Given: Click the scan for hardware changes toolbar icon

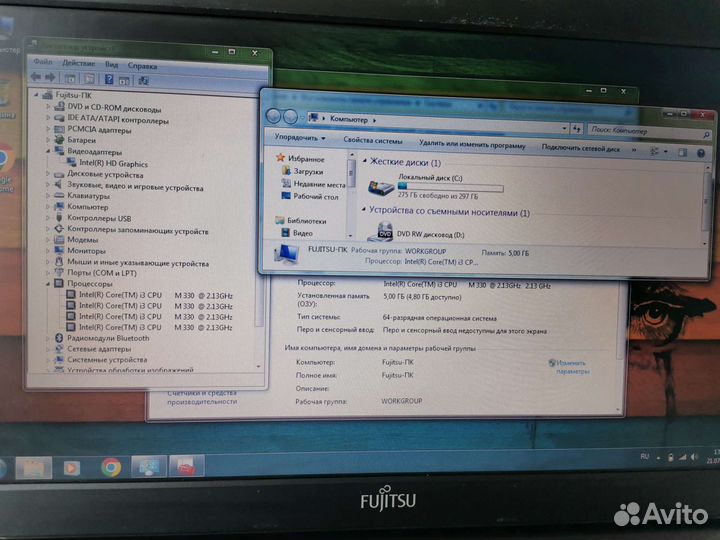Looking at the screenshot, I should point(143,81).
